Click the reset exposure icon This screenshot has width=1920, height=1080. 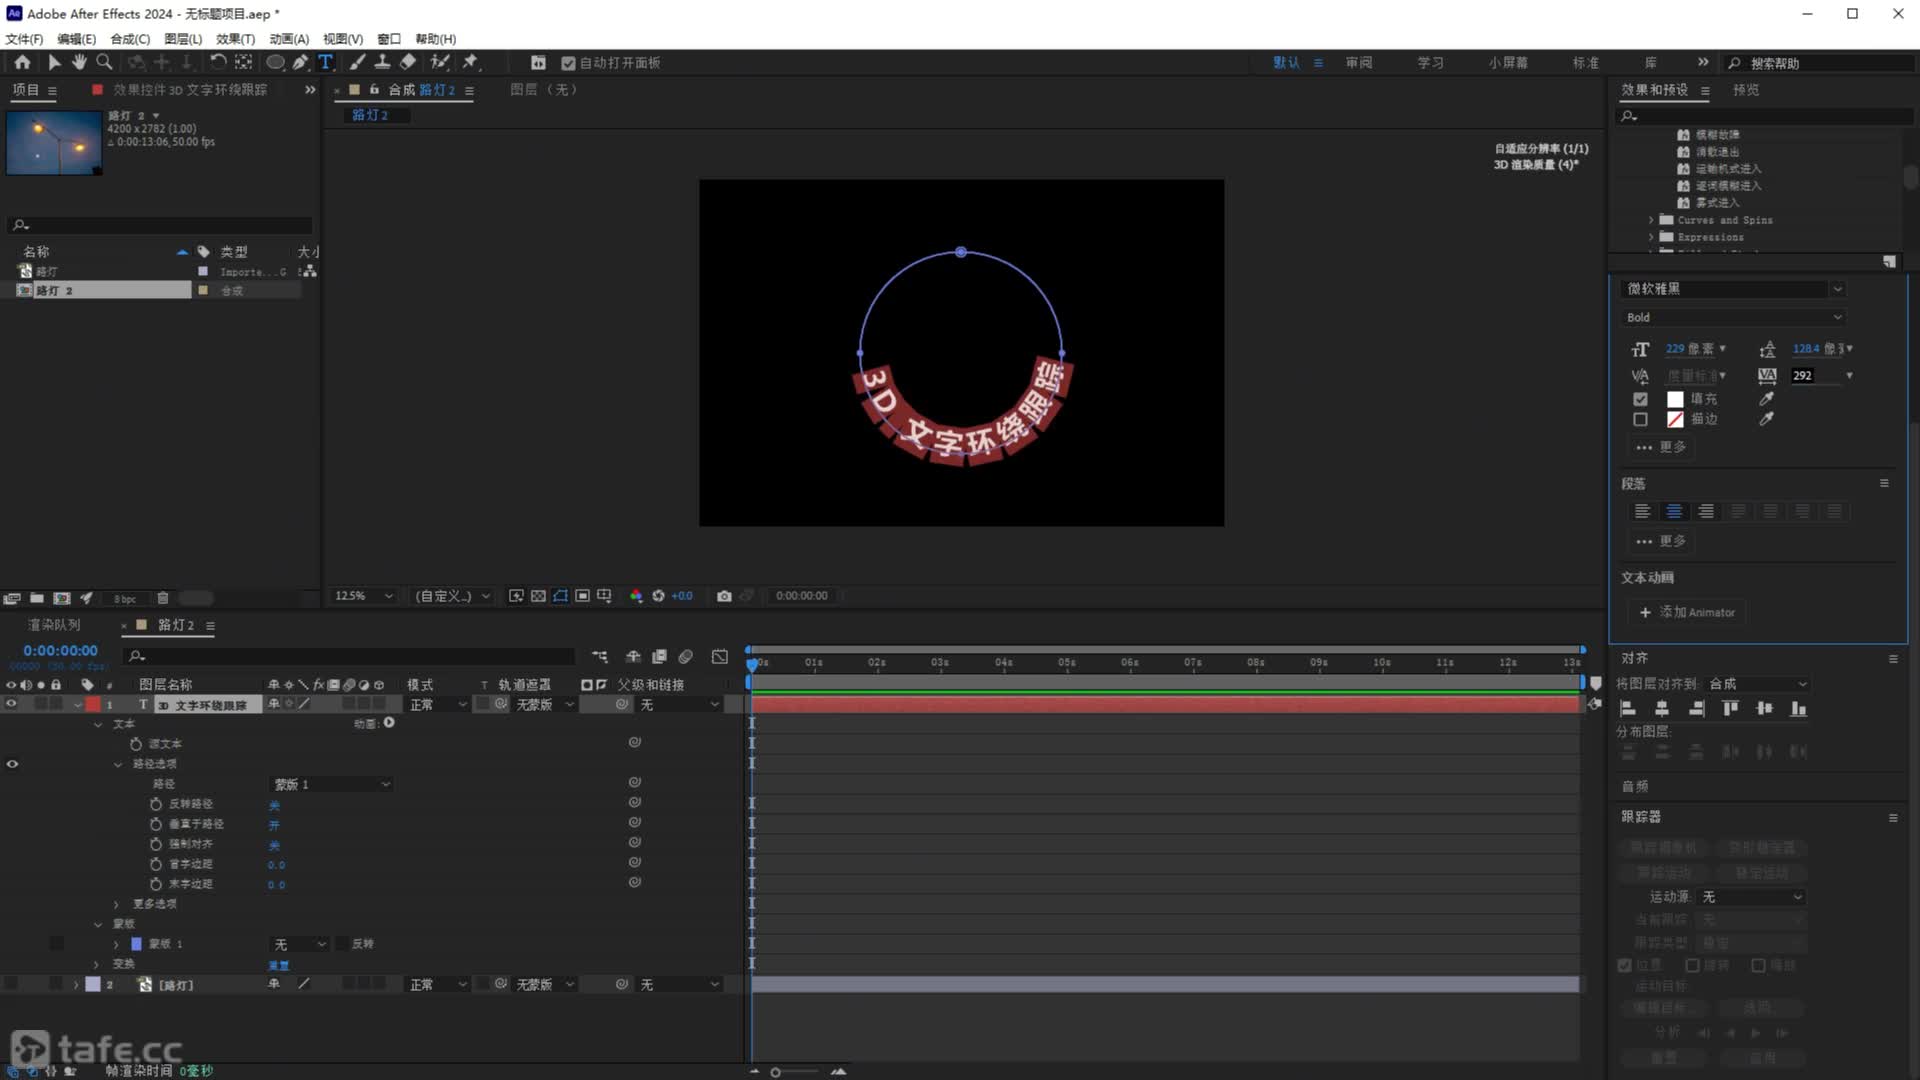(x=658, y=596)
